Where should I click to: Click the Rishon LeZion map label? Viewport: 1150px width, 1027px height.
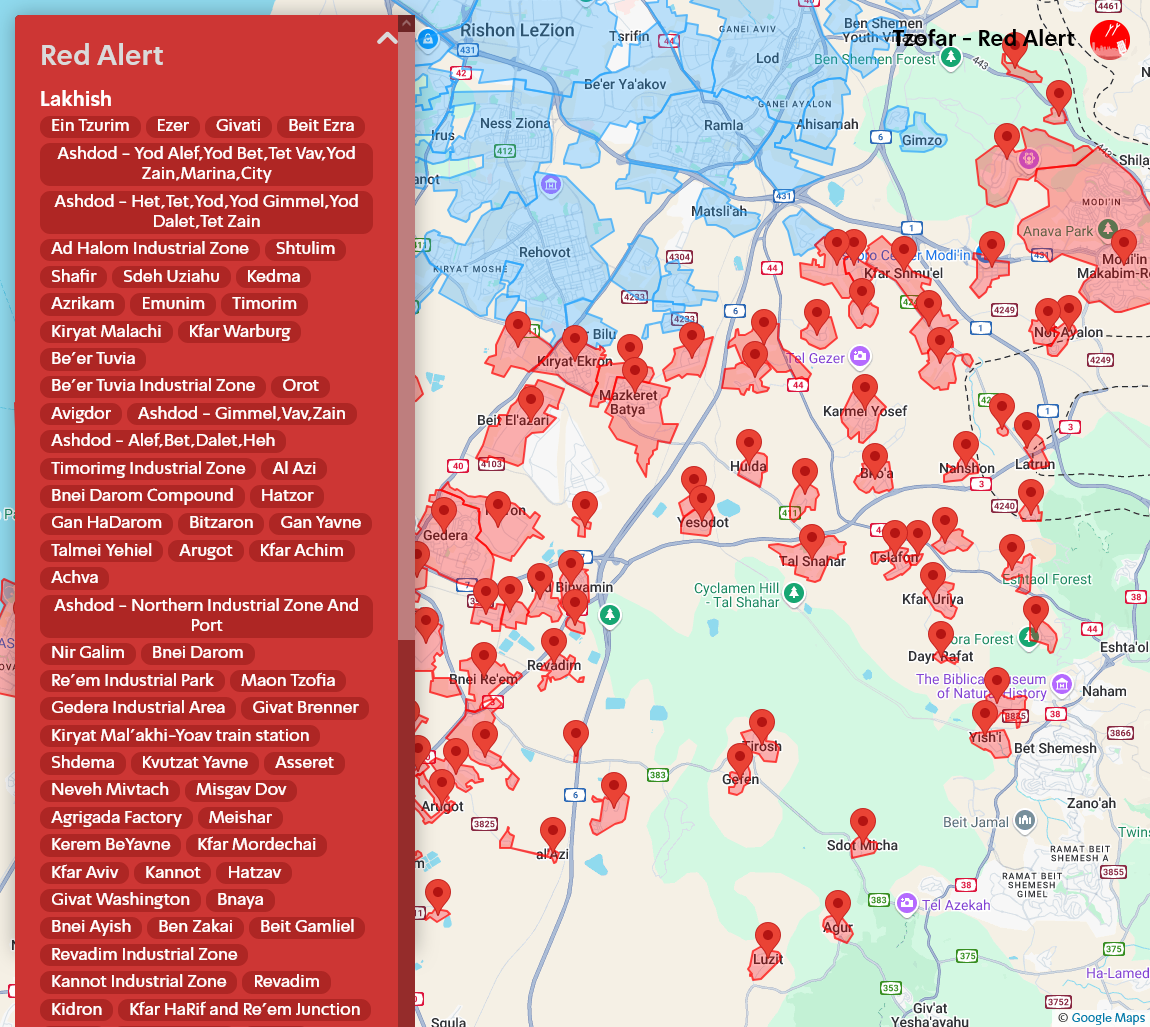click(517, 31)
